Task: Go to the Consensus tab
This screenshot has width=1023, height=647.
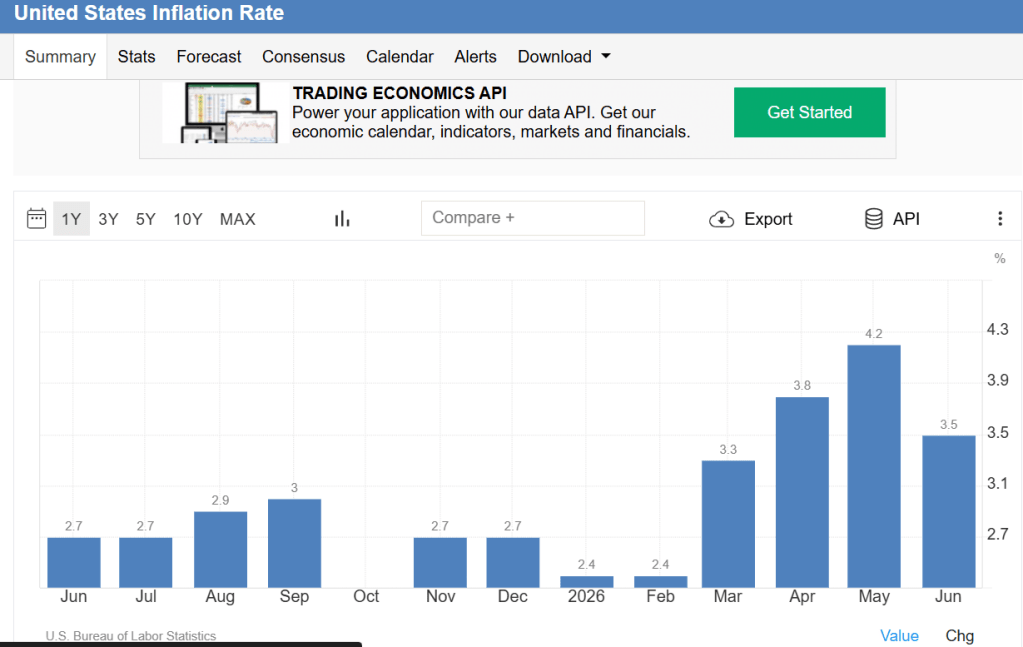Action: tap(303, 57)
